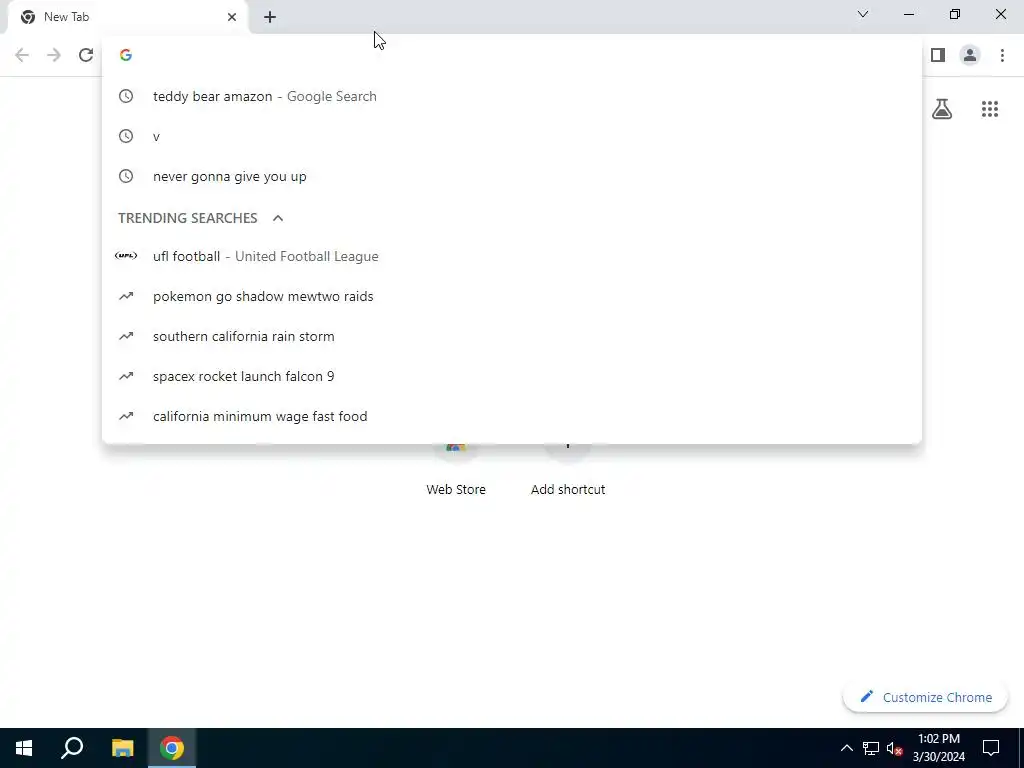Open Chrome's three-dot menu
This screenshot has height=768, width=1024.
(1002, 55)
